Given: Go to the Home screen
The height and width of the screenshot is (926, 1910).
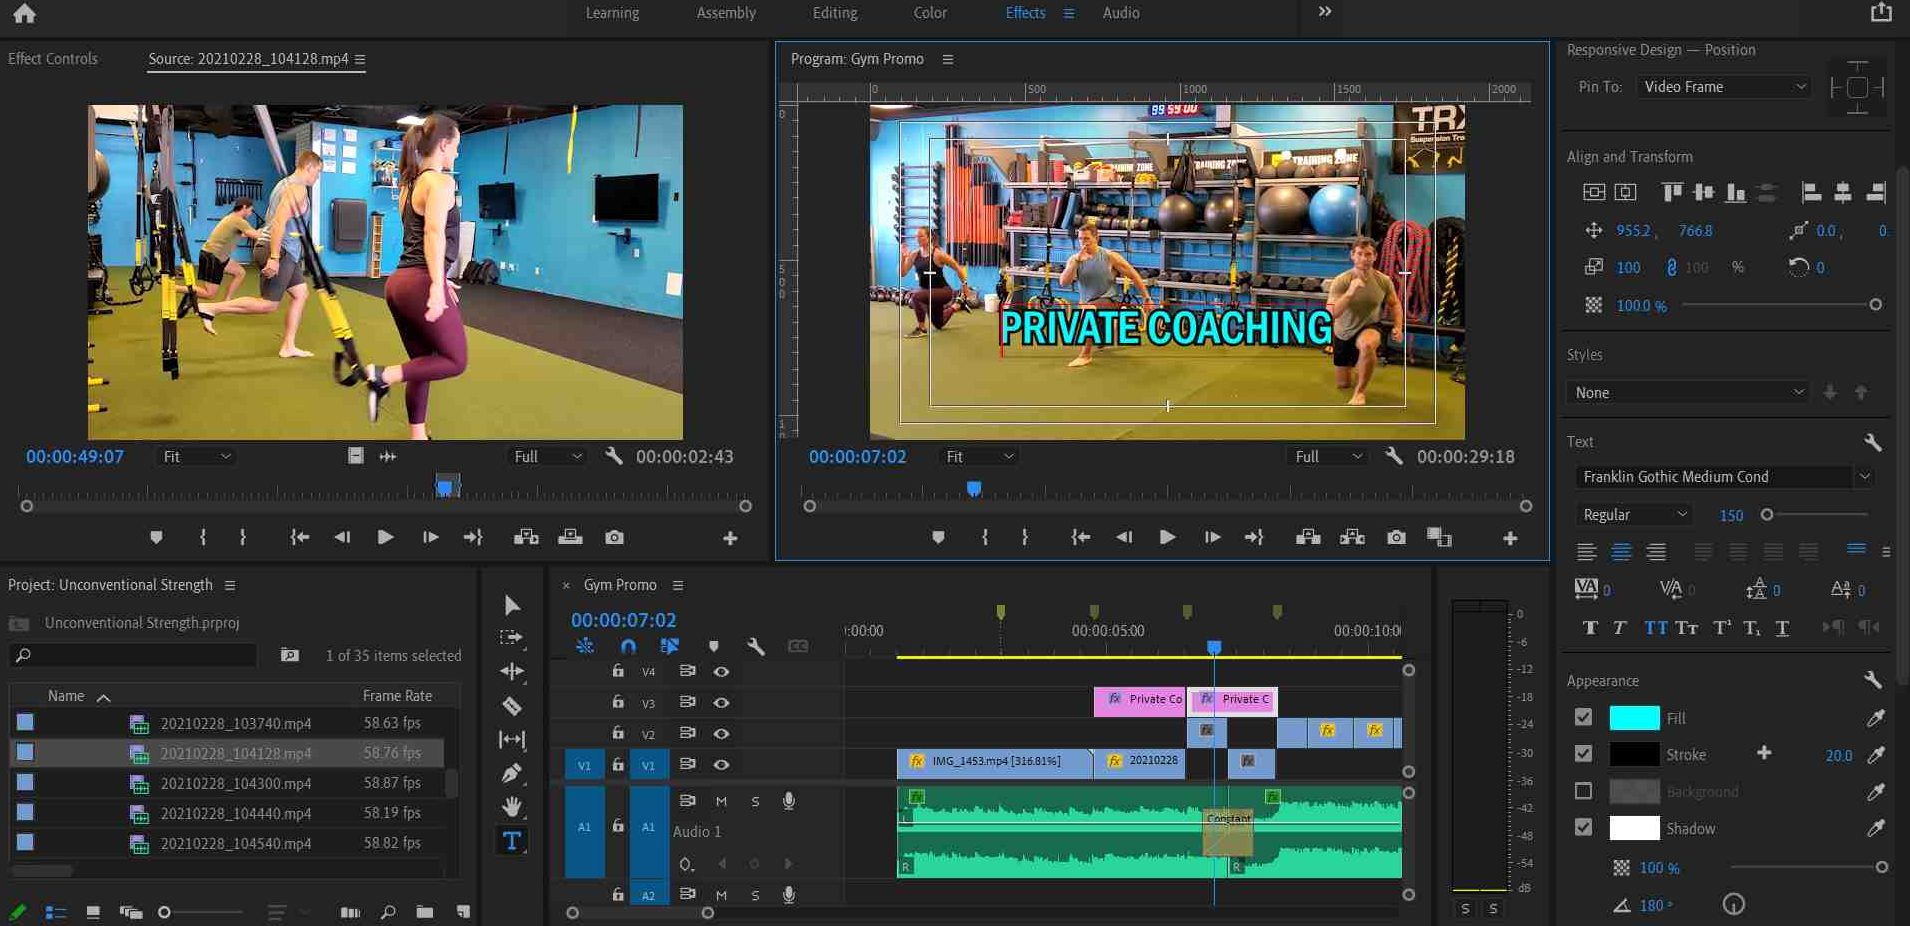Looking at the screenshot, I should pyautogui.click(x=24, y=13).
